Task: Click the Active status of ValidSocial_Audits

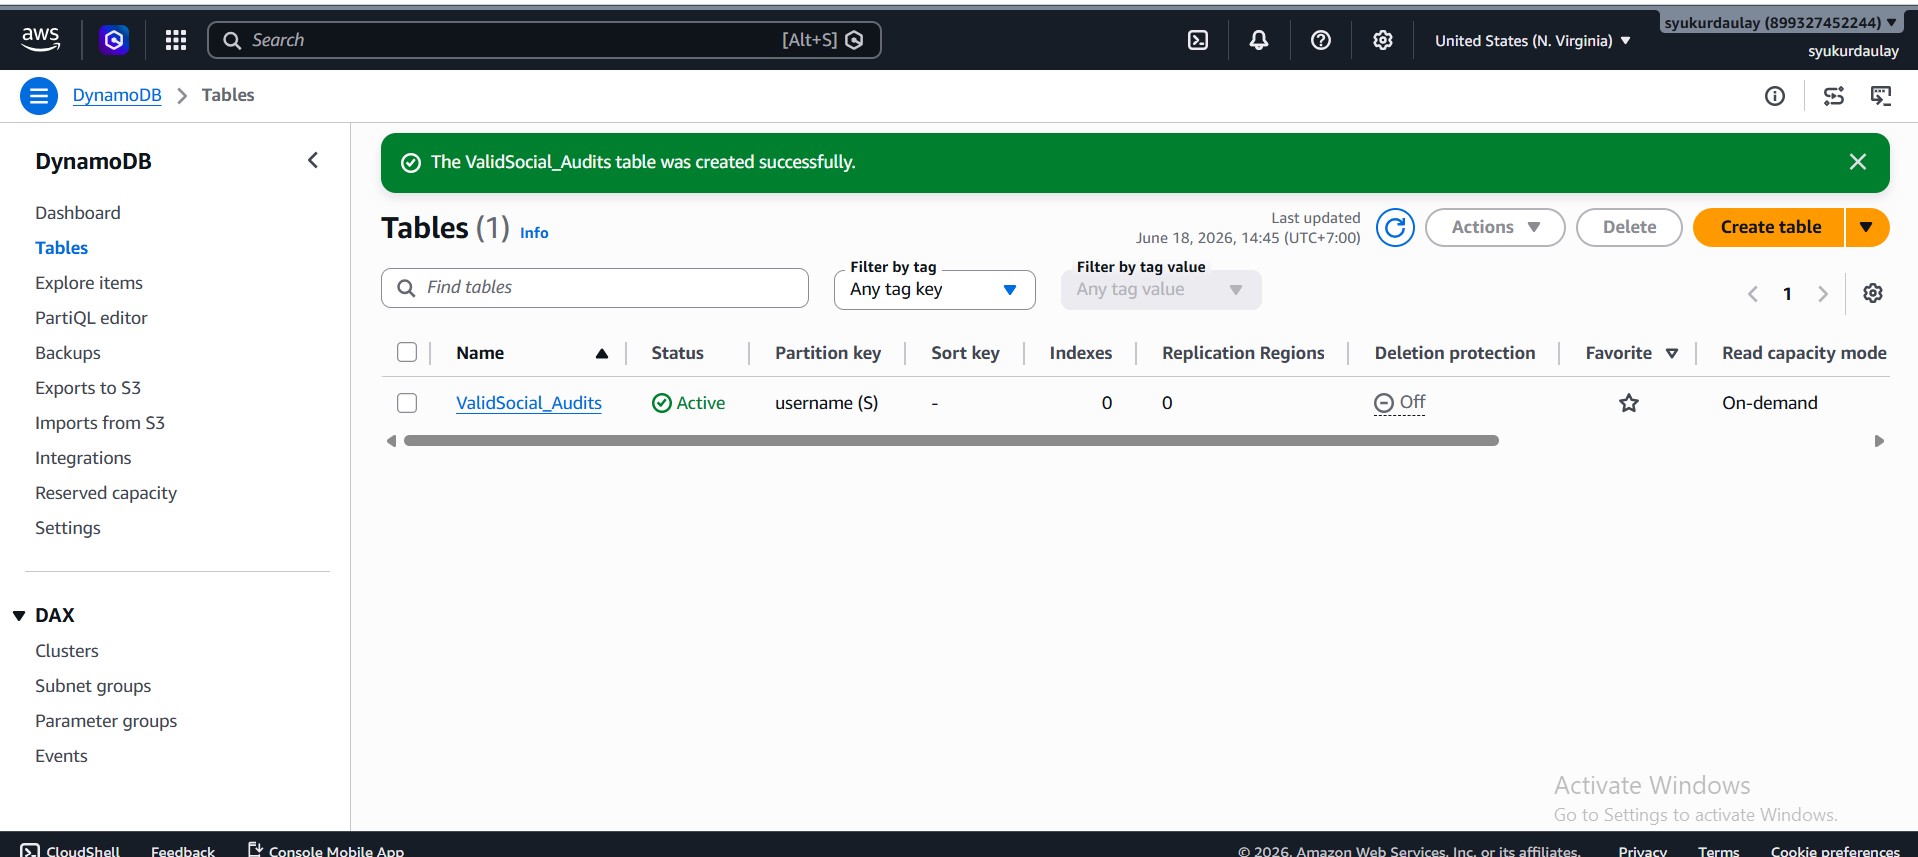Action: tap(688, 403)
